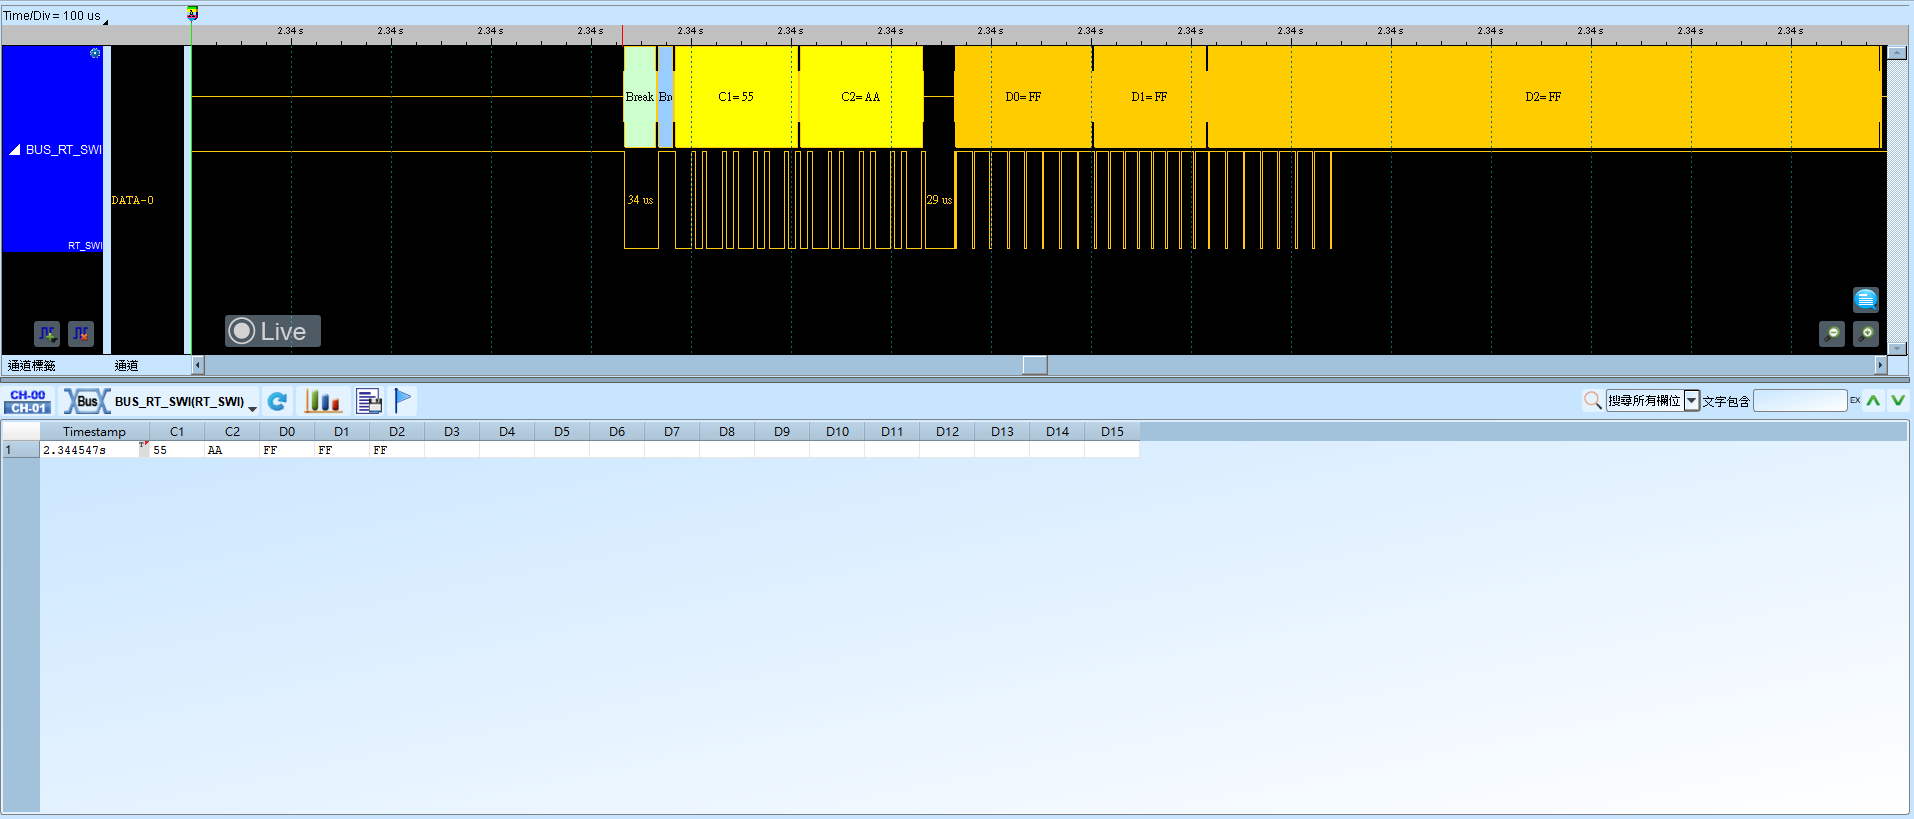
Task: Click the D15 column header
Action: click(x=1112, y=432)
